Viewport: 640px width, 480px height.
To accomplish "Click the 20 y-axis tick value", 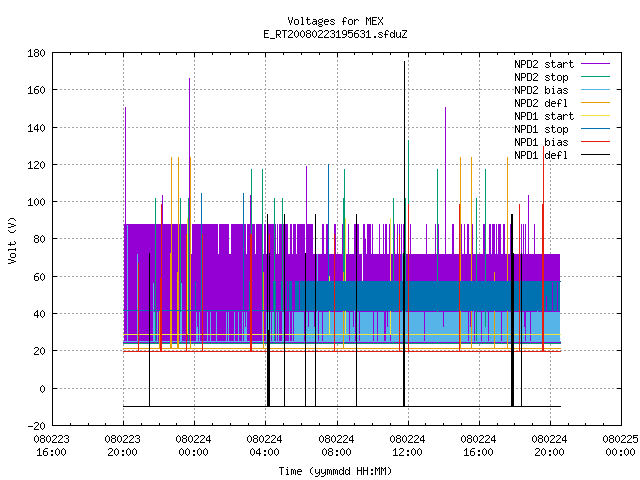I will (39, 351).
